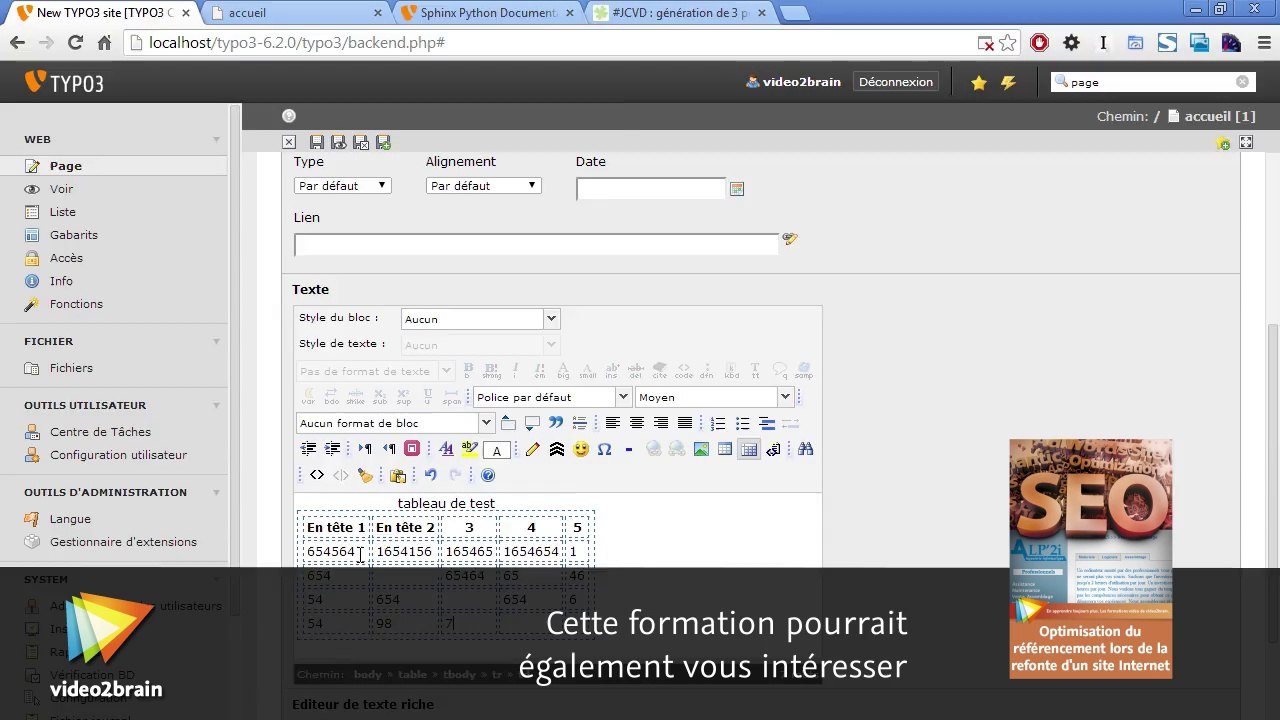The height and width of the screenshot is (720, 1280).
Task: Insert a numbered list
Action: coord(717,423)
